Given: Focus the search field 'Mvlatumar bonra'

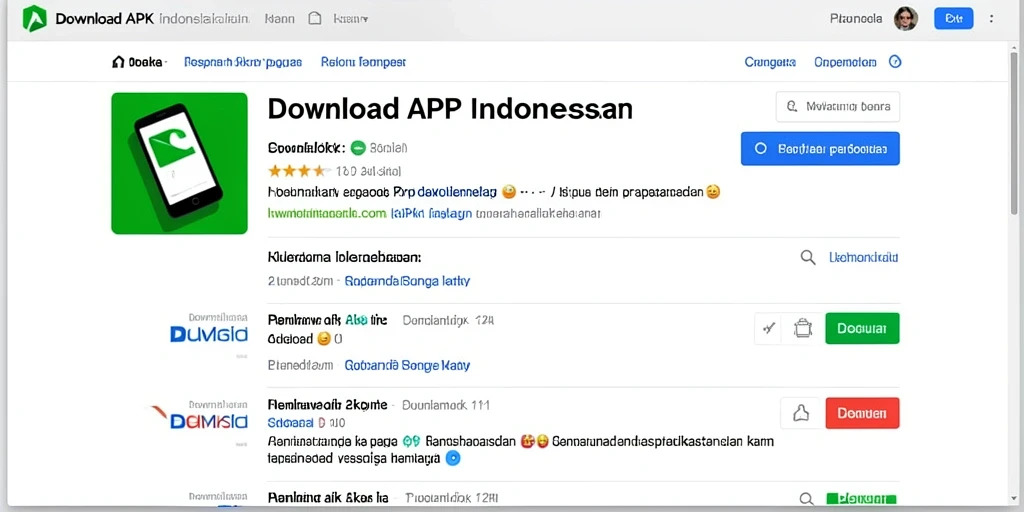Looking at the screenshot, I should [x=838, y=106].
